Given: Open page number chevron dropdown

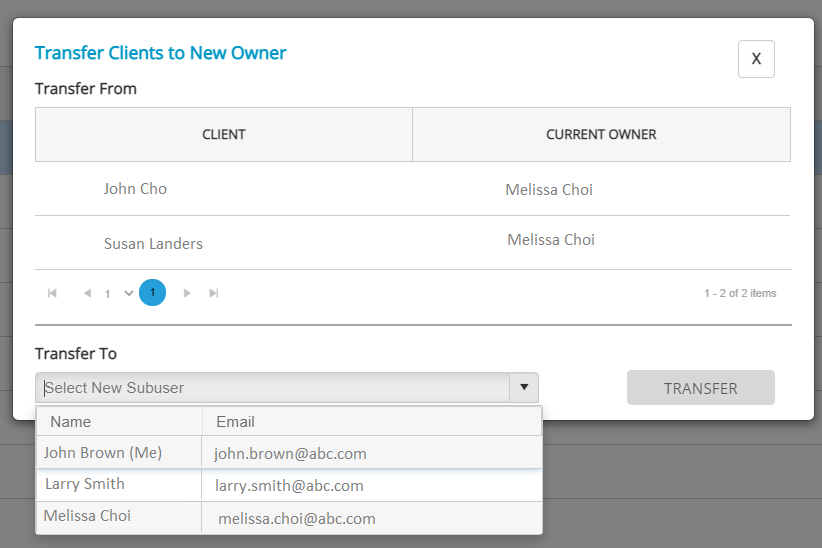Looking at the screenshot, I should (x=128, y=293).
